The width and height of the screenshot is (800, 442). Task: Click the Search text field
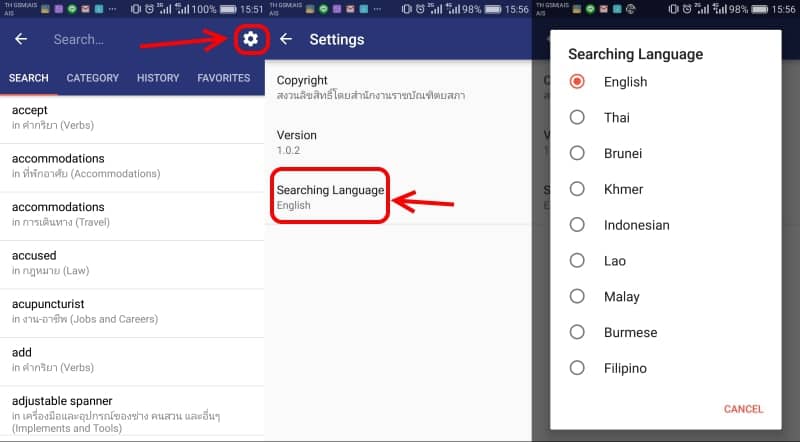(x=138, y=39)
